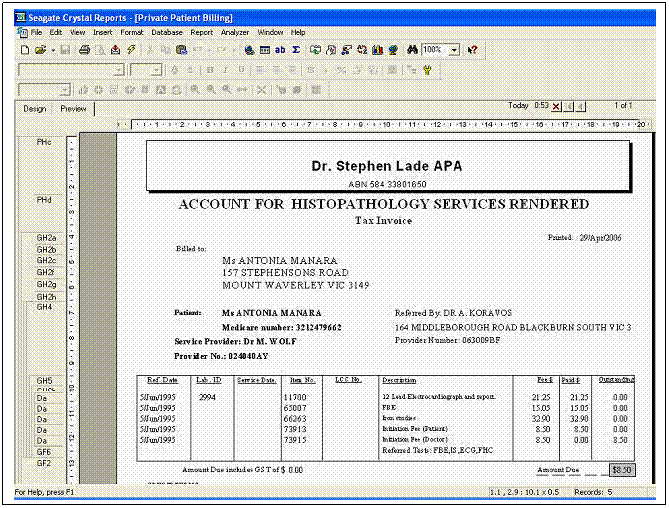The width and height of the screenshot is (669, 508).
Task: Cut selection using scissors icon
Action: (x=150, y=50)
